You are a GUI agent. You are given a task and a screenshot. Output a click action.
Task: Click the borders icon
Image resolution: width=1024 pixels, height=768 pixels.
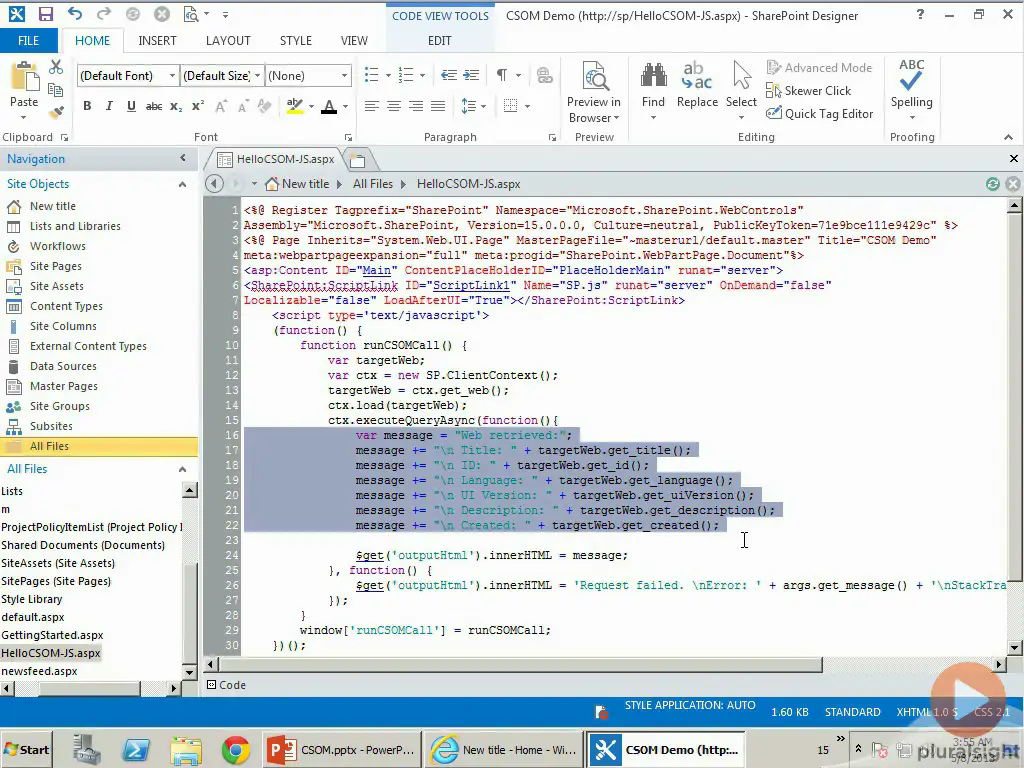coord(511,106)
